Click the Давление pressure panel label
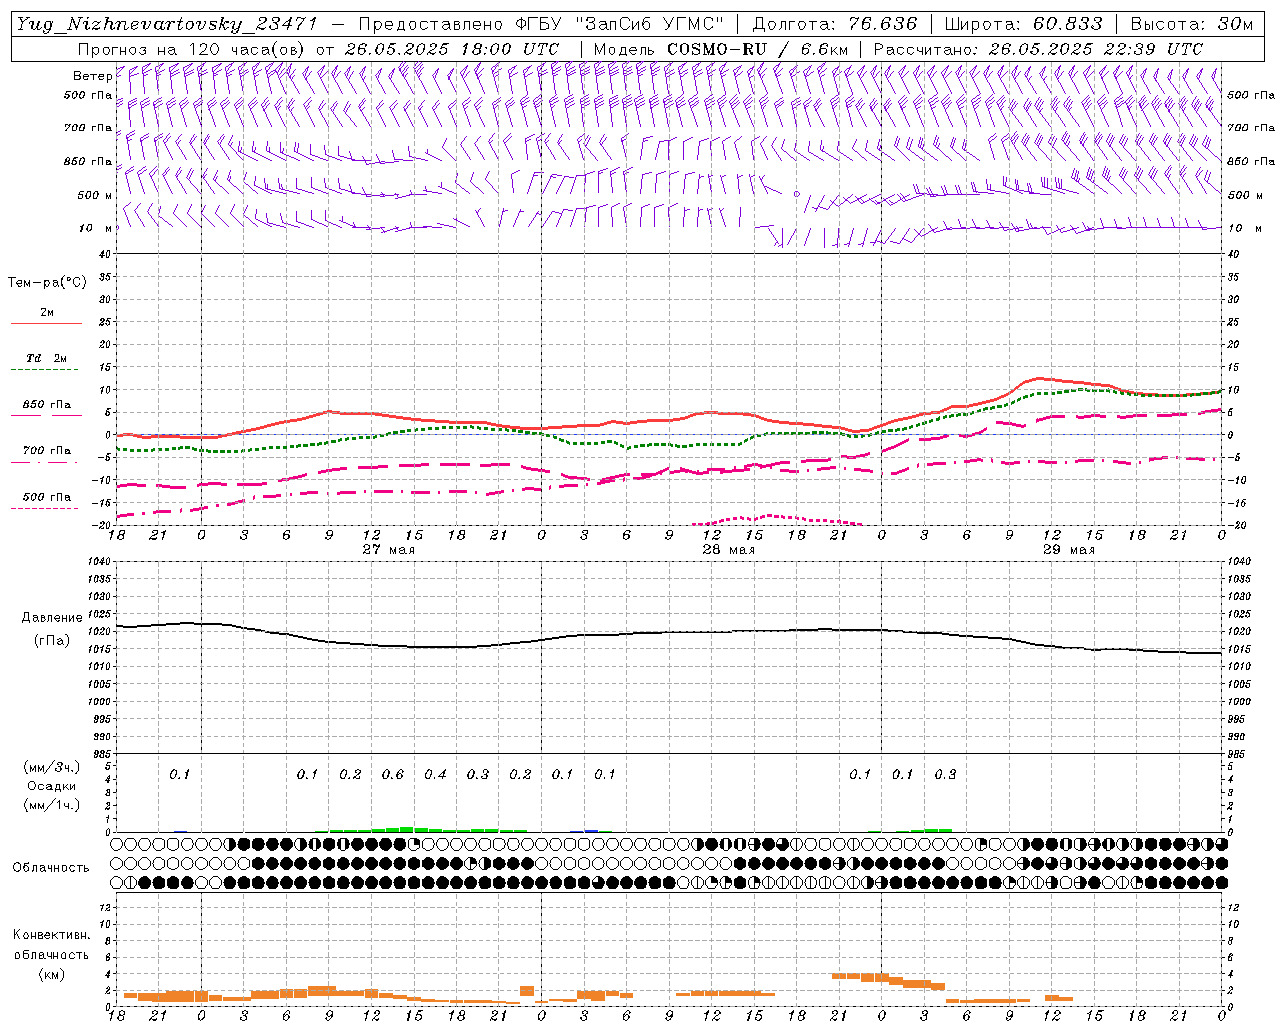 (x=52, y=618)
